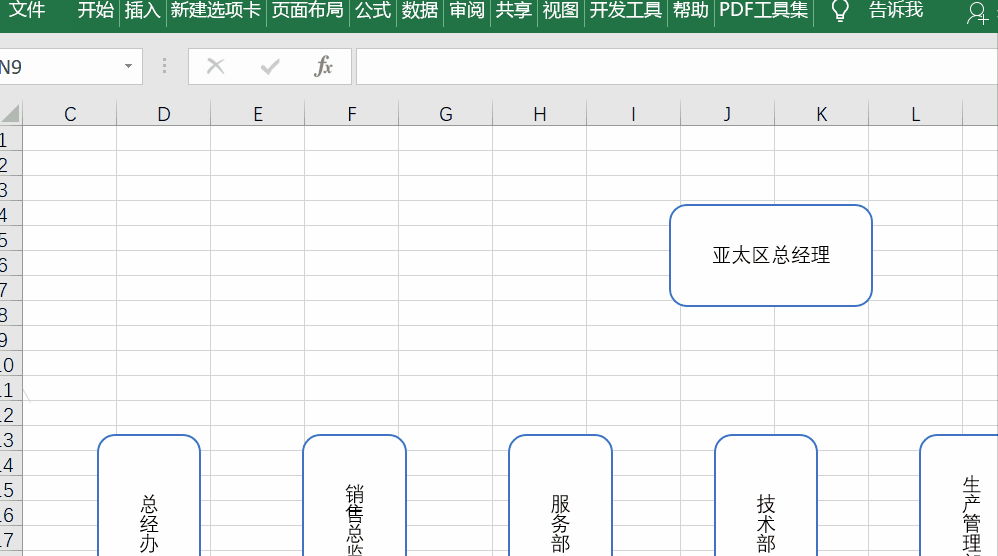
Task: Switch to the 视图 tab
Action: 561,10
